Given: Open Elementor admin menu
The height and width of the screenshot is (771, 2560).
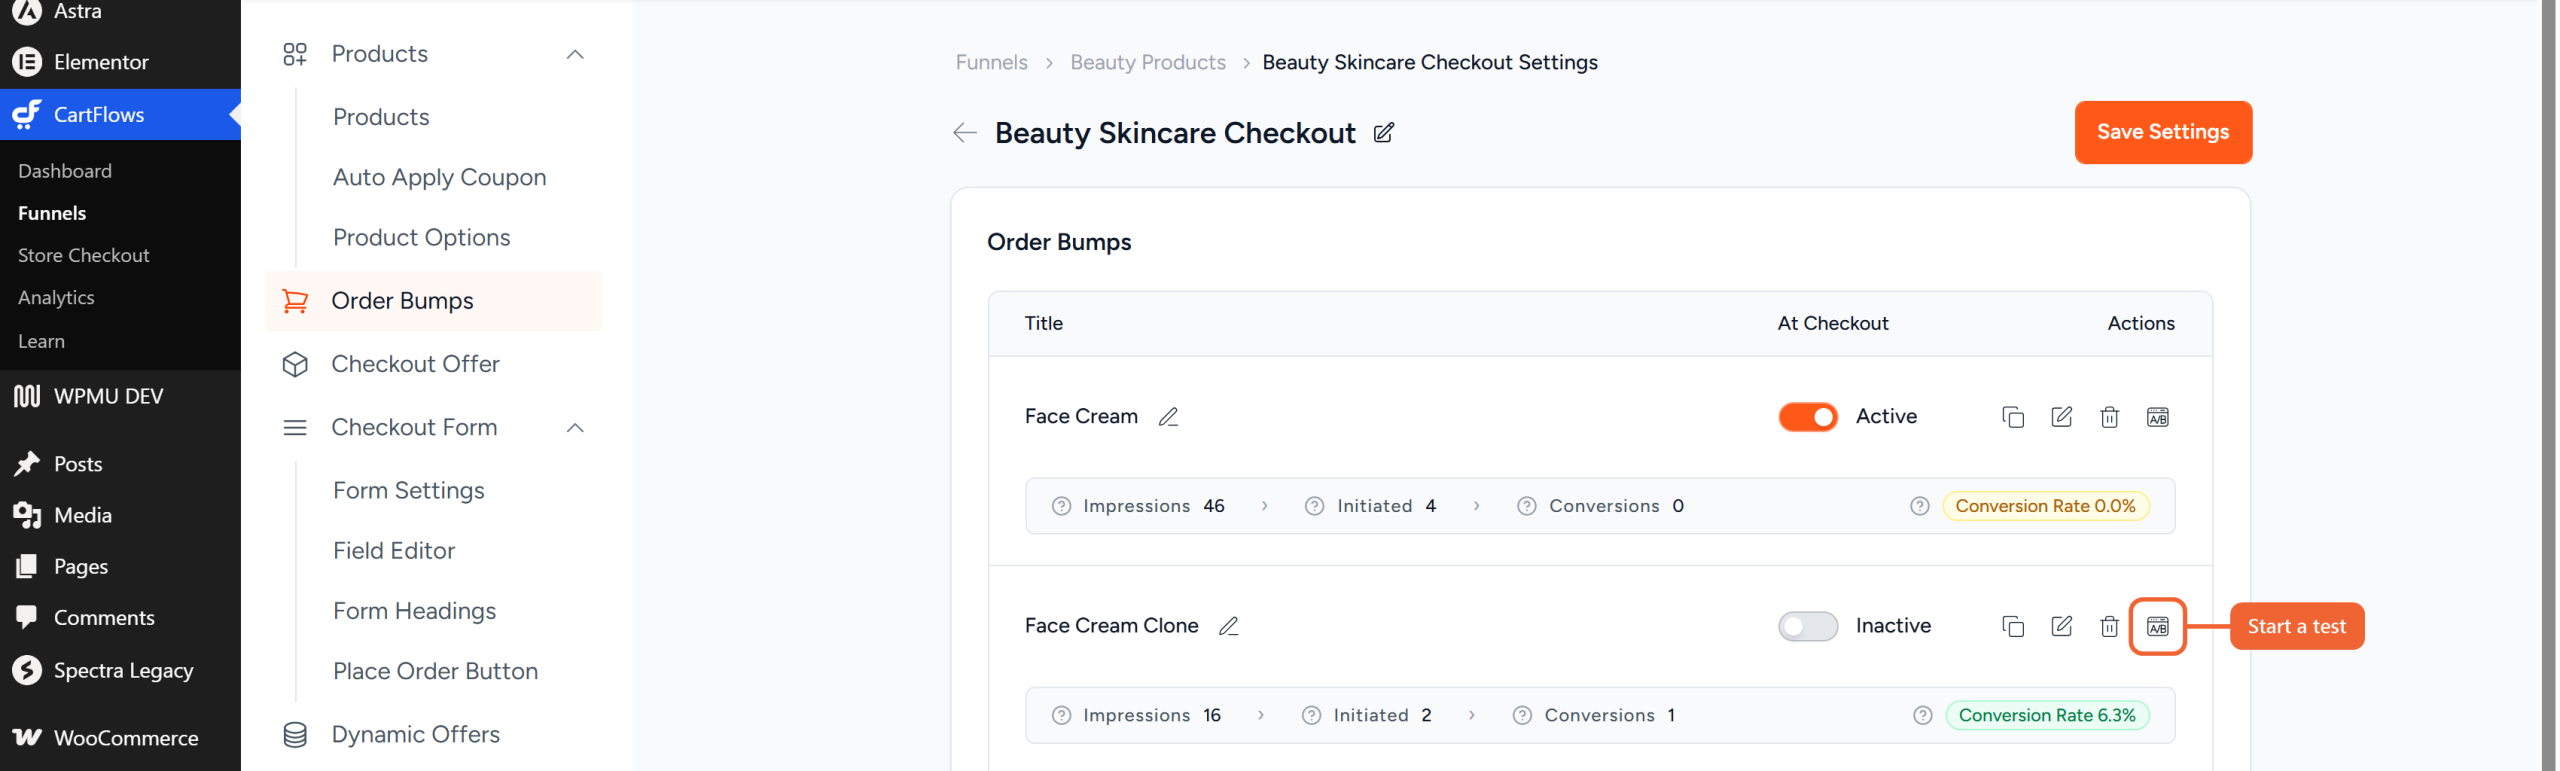Looking at the screenshot, I should pyautogui.click(x=120, y=62).
